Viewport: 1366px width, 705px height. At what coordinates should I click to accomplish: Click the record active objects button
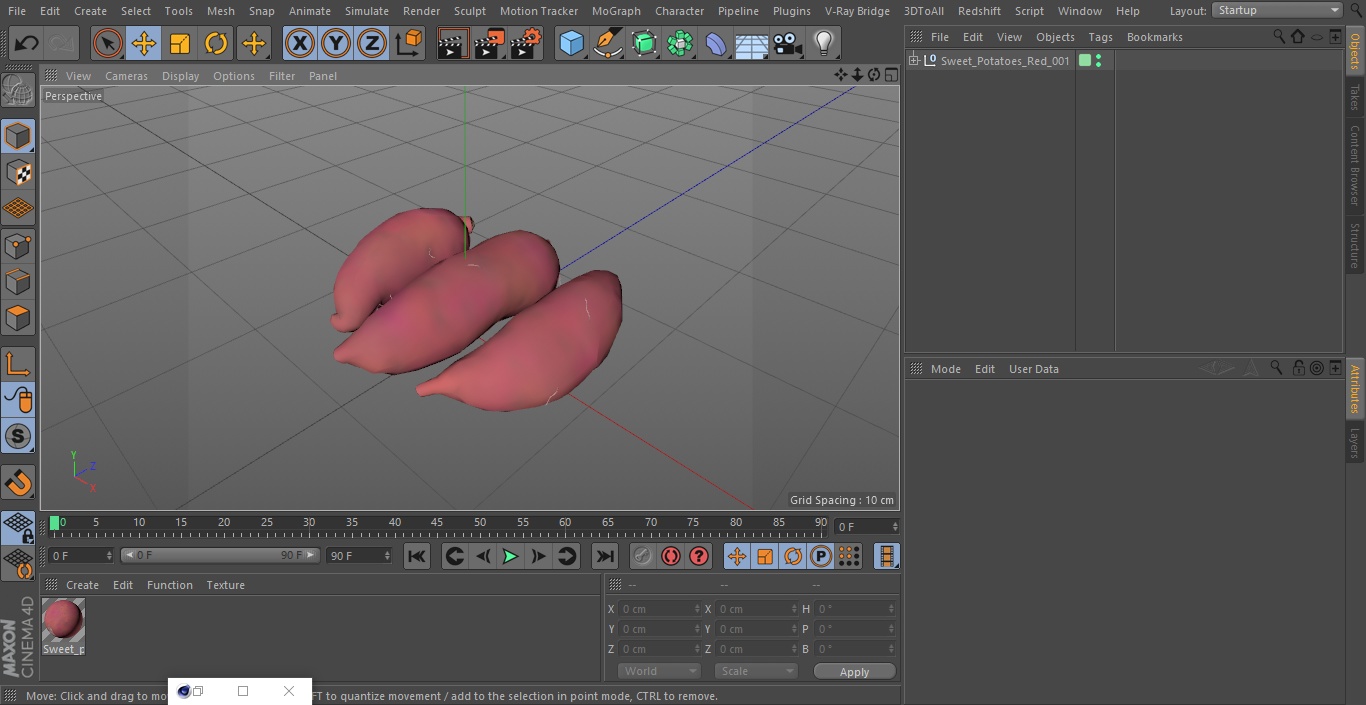coord(643,556)
